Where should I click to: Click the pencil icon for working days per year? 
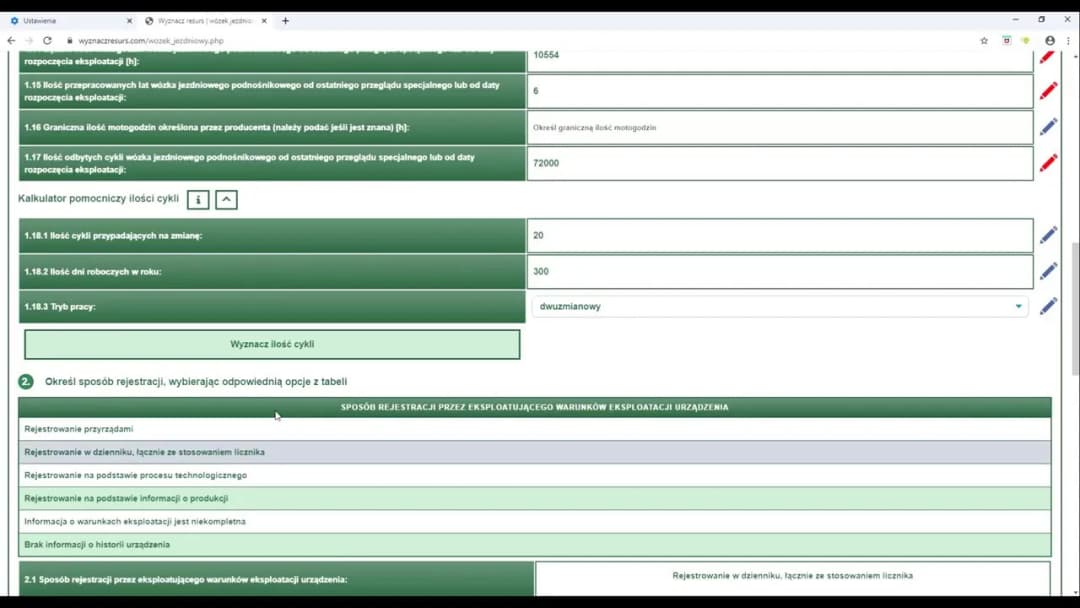[x=1048, y=271]
